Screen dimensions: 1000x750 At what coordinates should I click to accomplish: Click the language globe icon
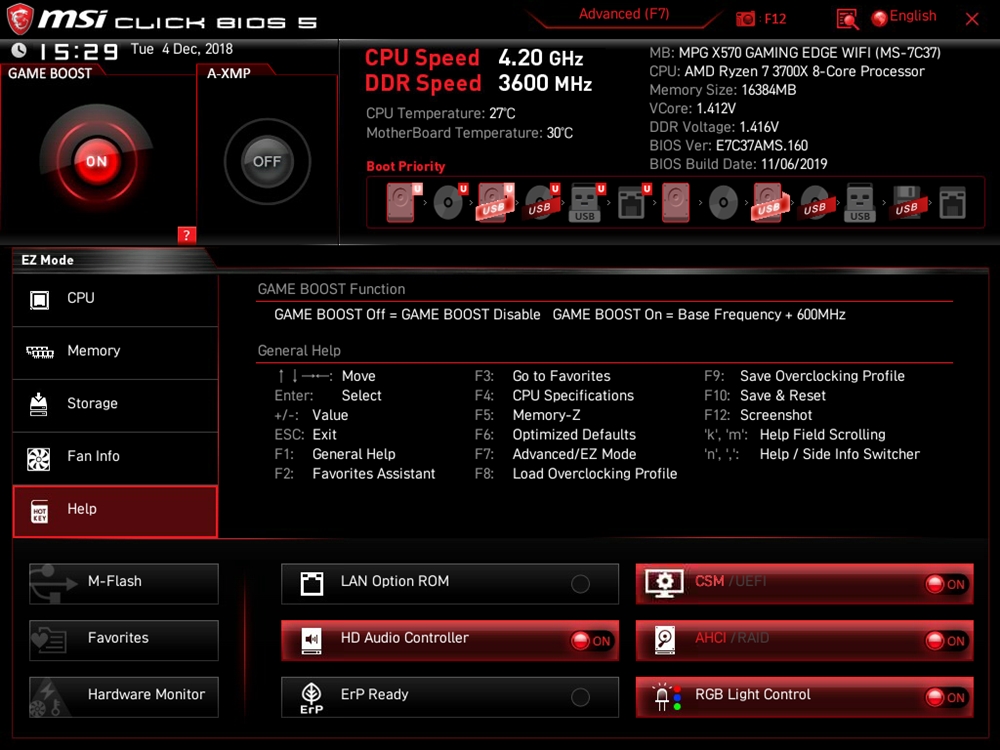click(x=879, y=18)
